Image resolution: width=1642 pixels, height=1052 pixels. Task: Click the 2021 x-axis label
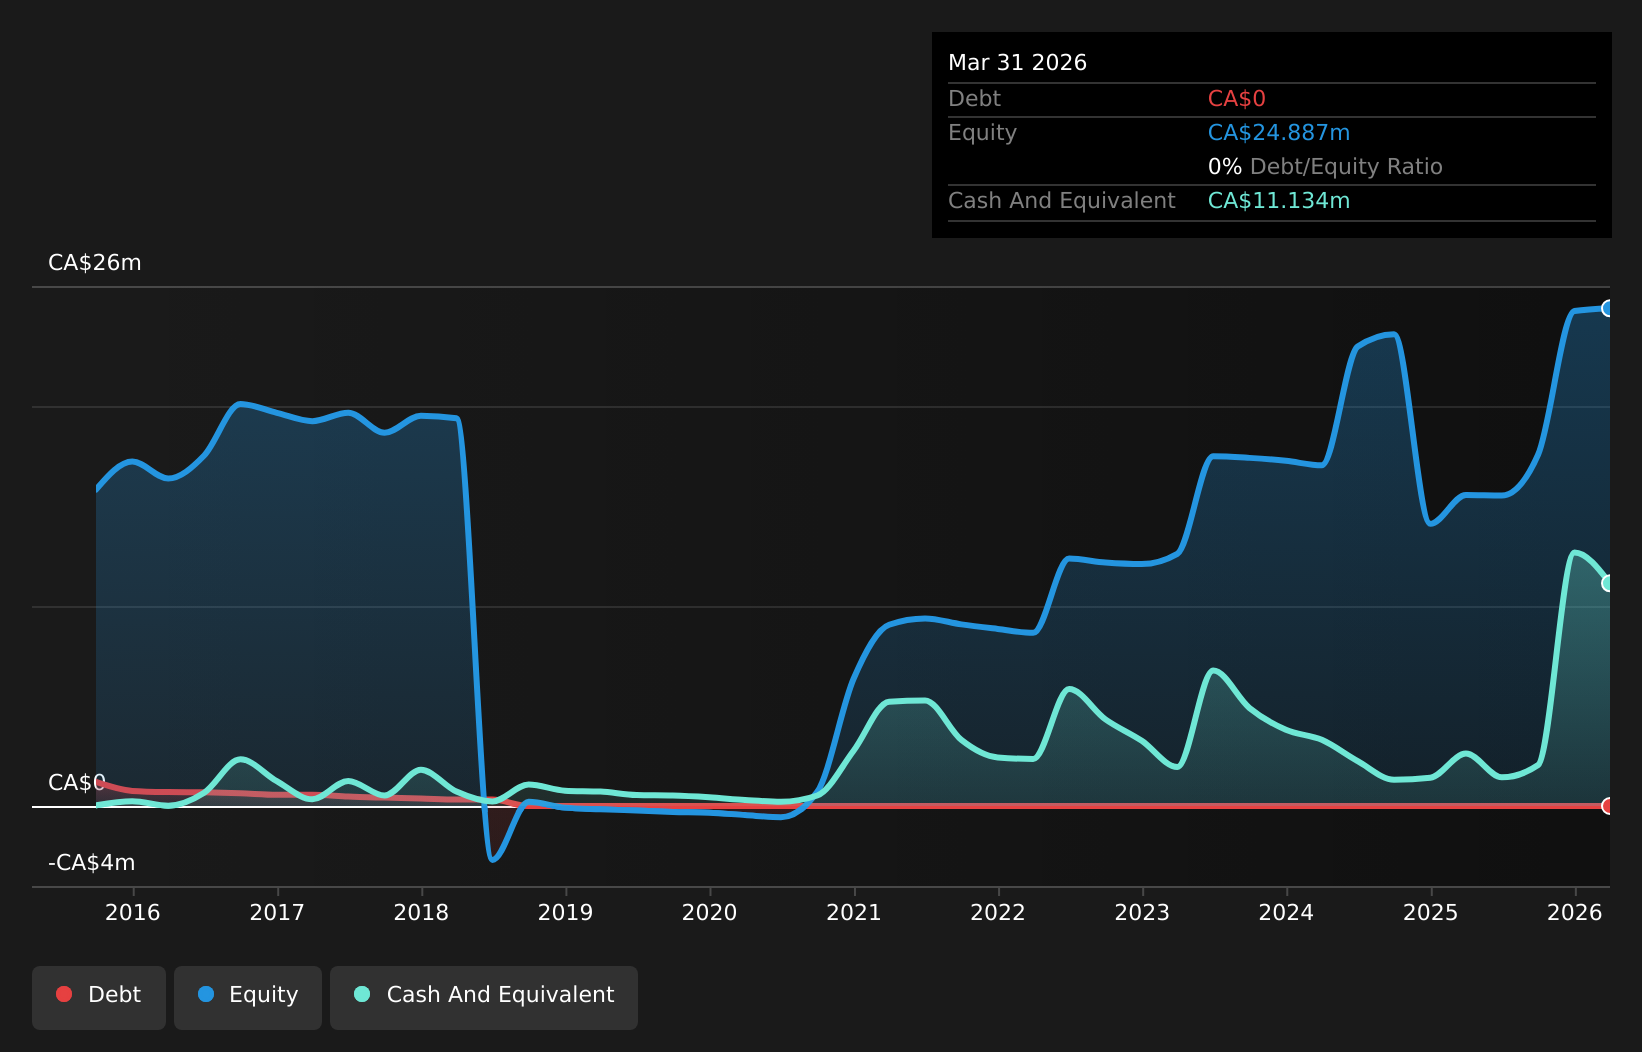[x=854, y=912]
